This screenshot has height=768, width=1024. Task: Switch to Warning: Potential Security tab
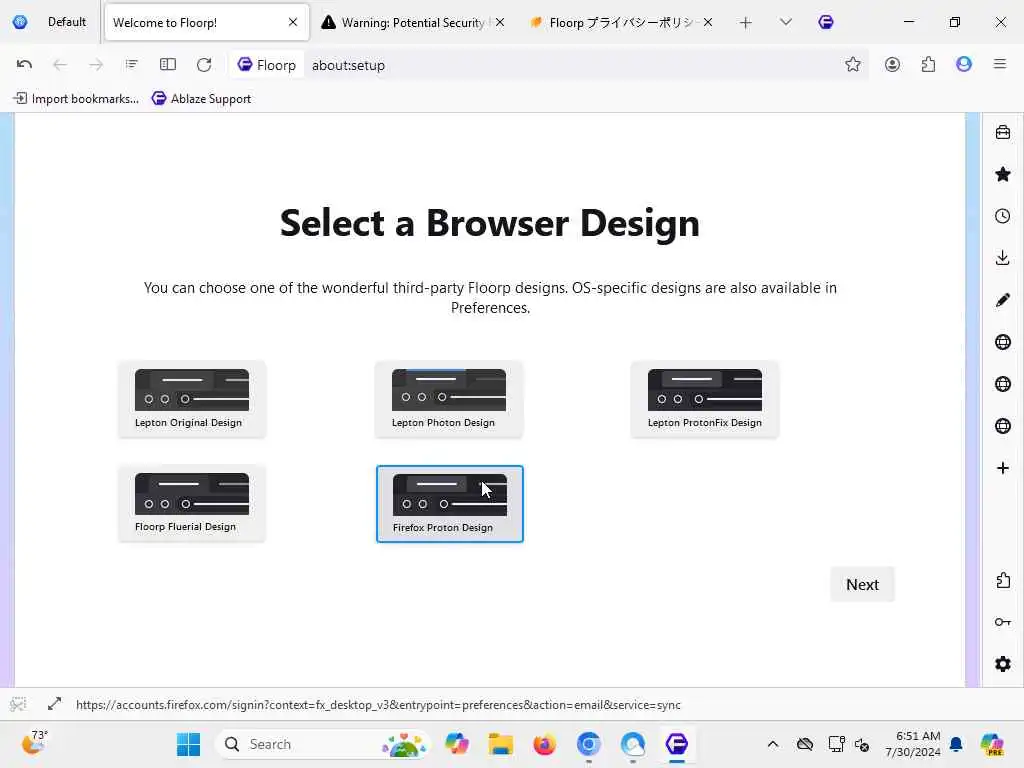413,23
